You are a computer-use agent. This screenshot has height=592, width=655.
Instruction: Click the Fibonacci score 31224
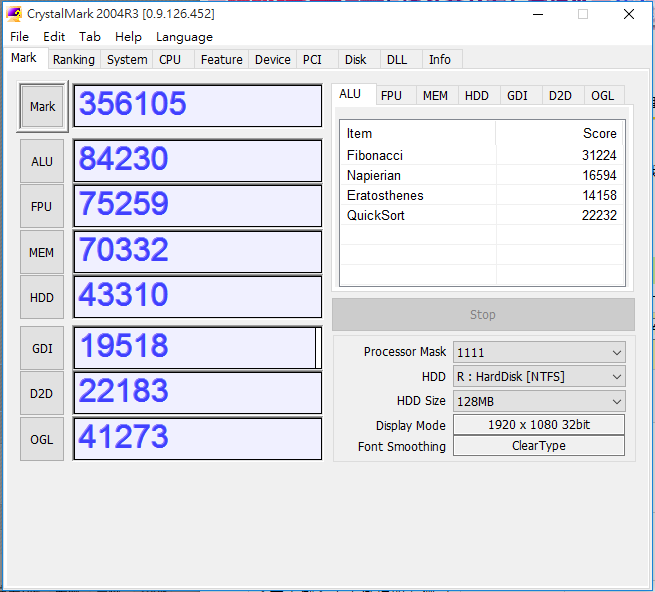pos(599,155)
